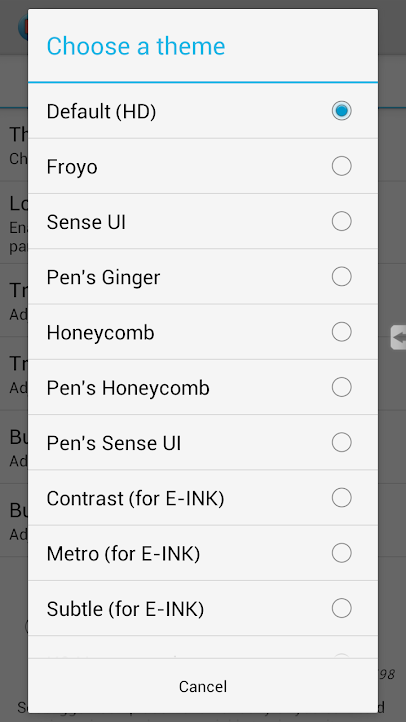Click the gray arrow tab at right edge
406x722 pixels.
399,338
